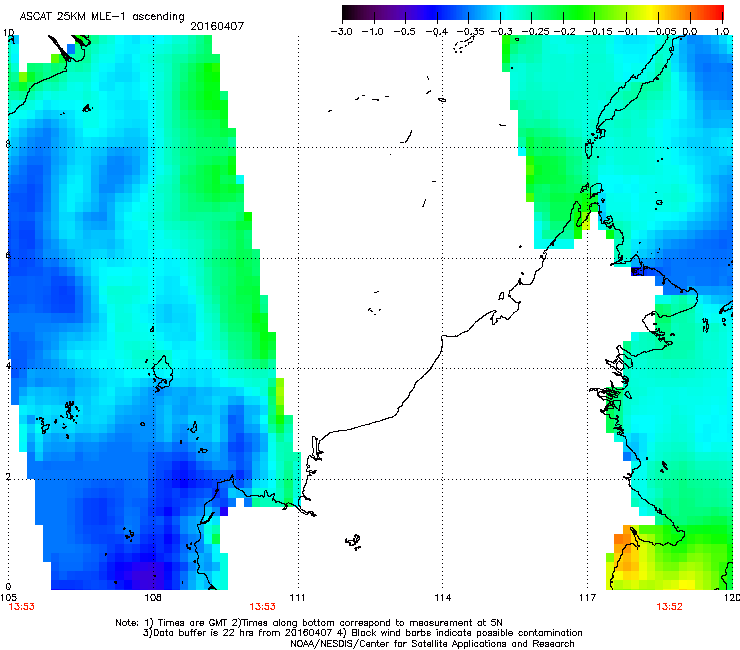Click the -1.0 color scale label

pyautogui.click(x=373, y=32)
